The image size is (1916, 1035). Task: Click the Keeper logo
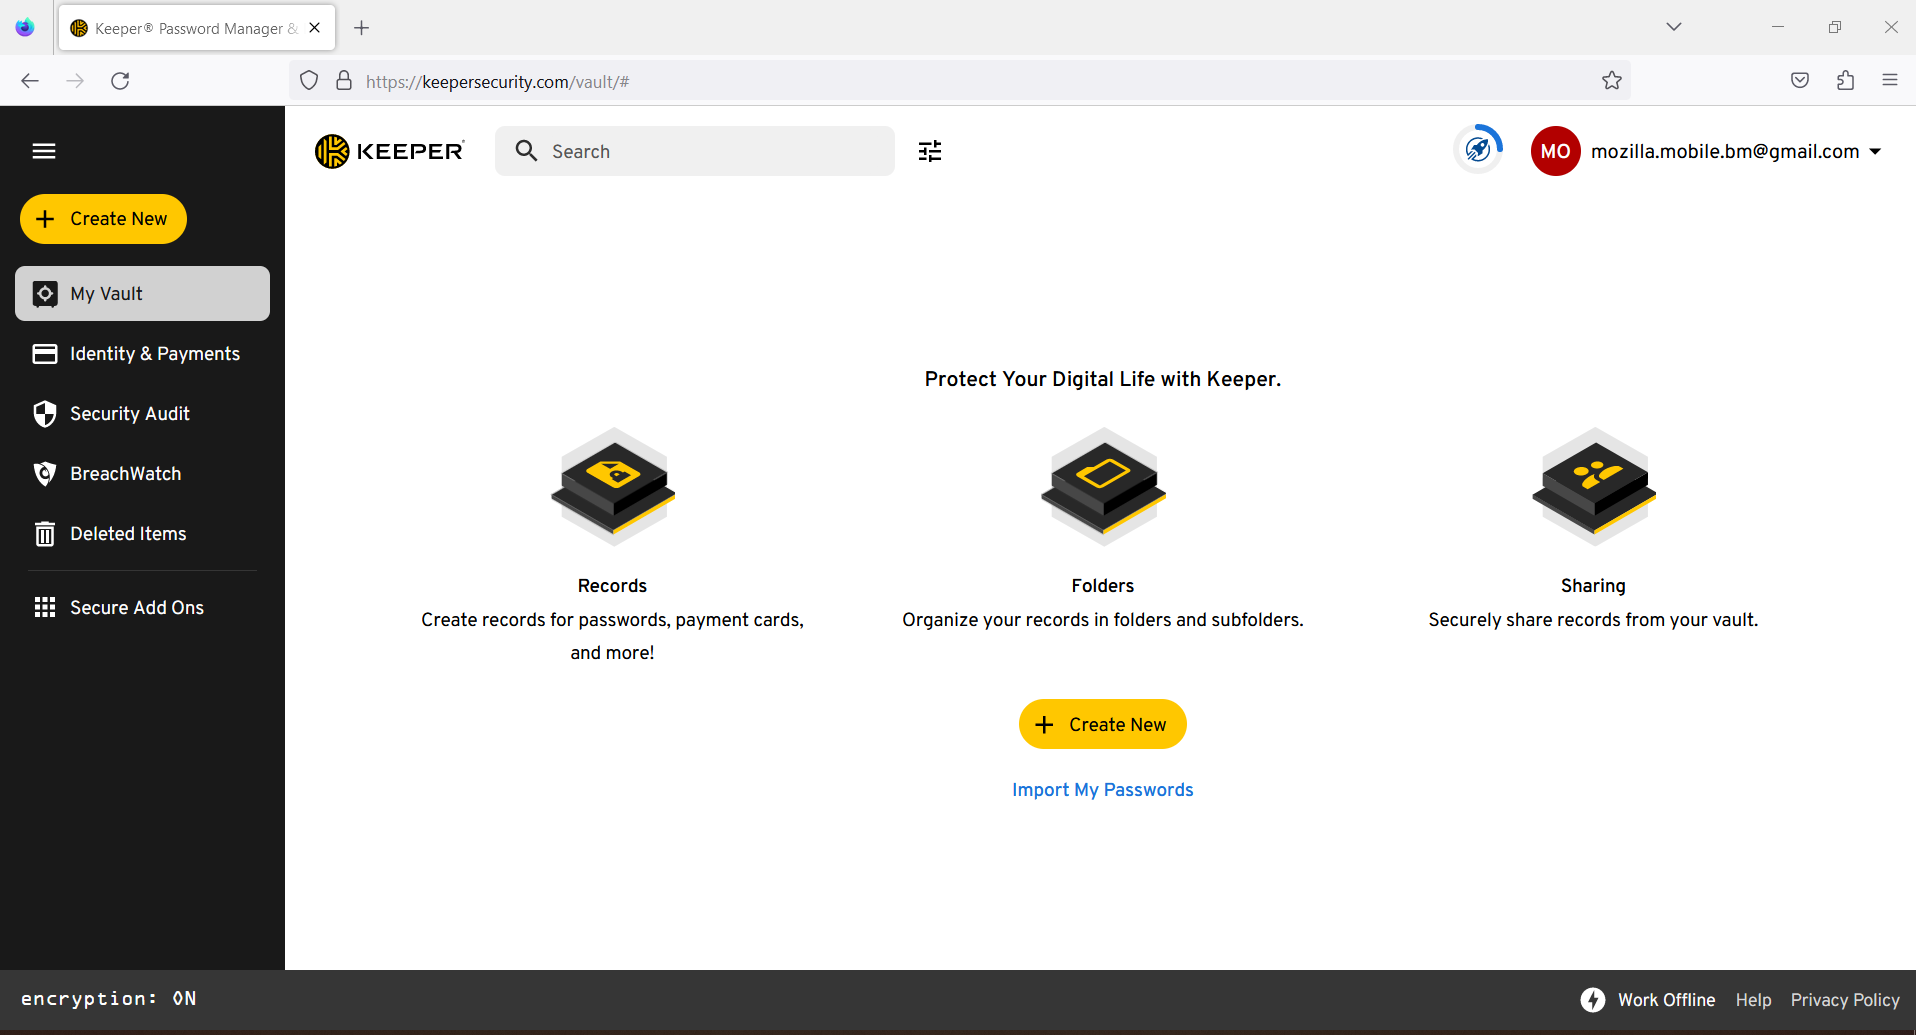389,150
